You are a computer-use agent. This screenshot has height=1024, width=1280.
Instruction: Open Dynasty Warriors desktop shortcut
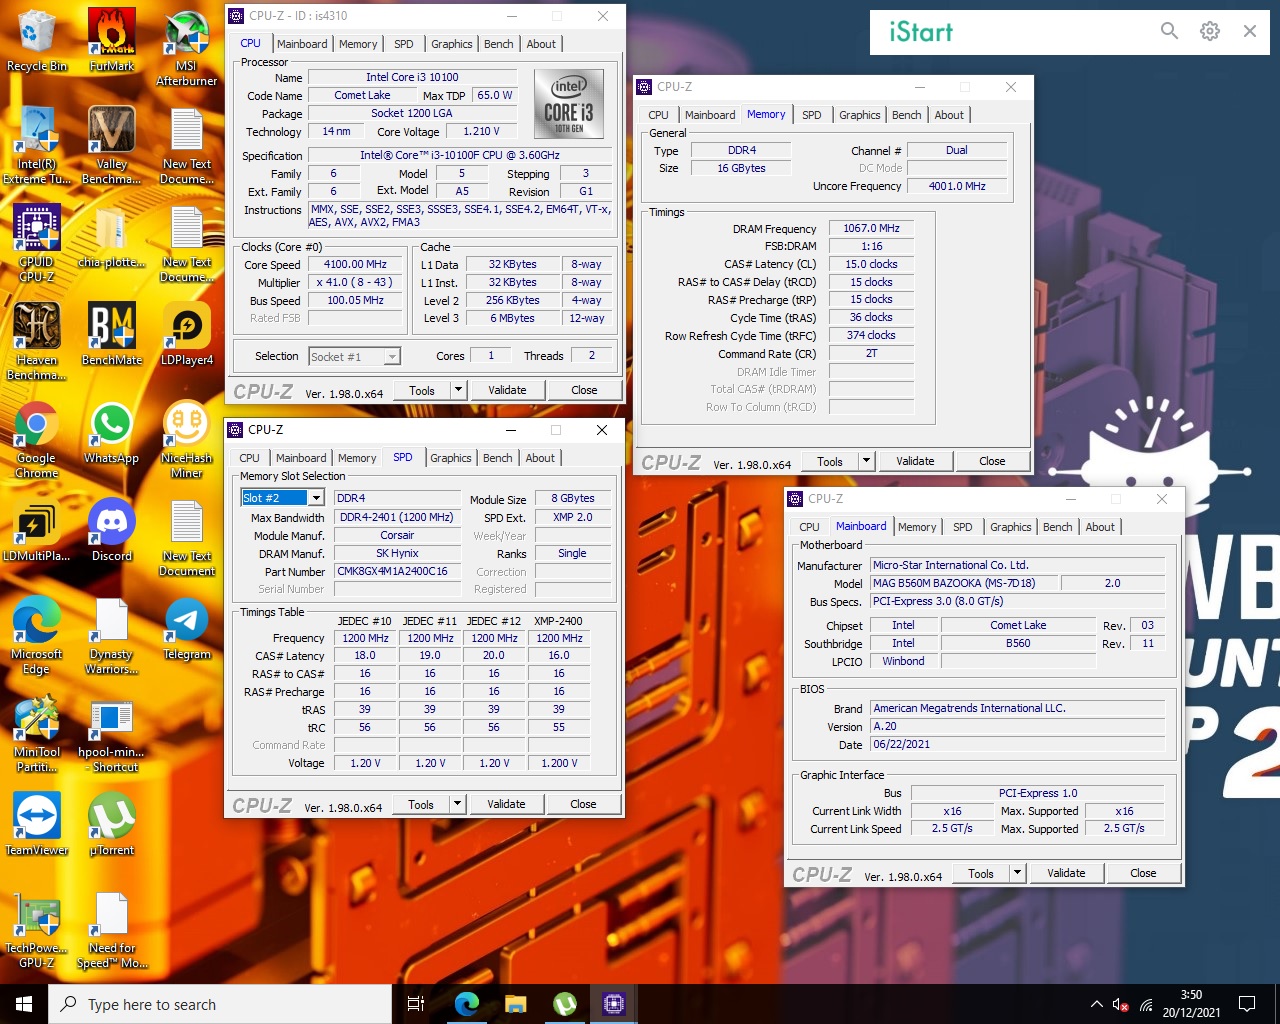coord(112,636)
